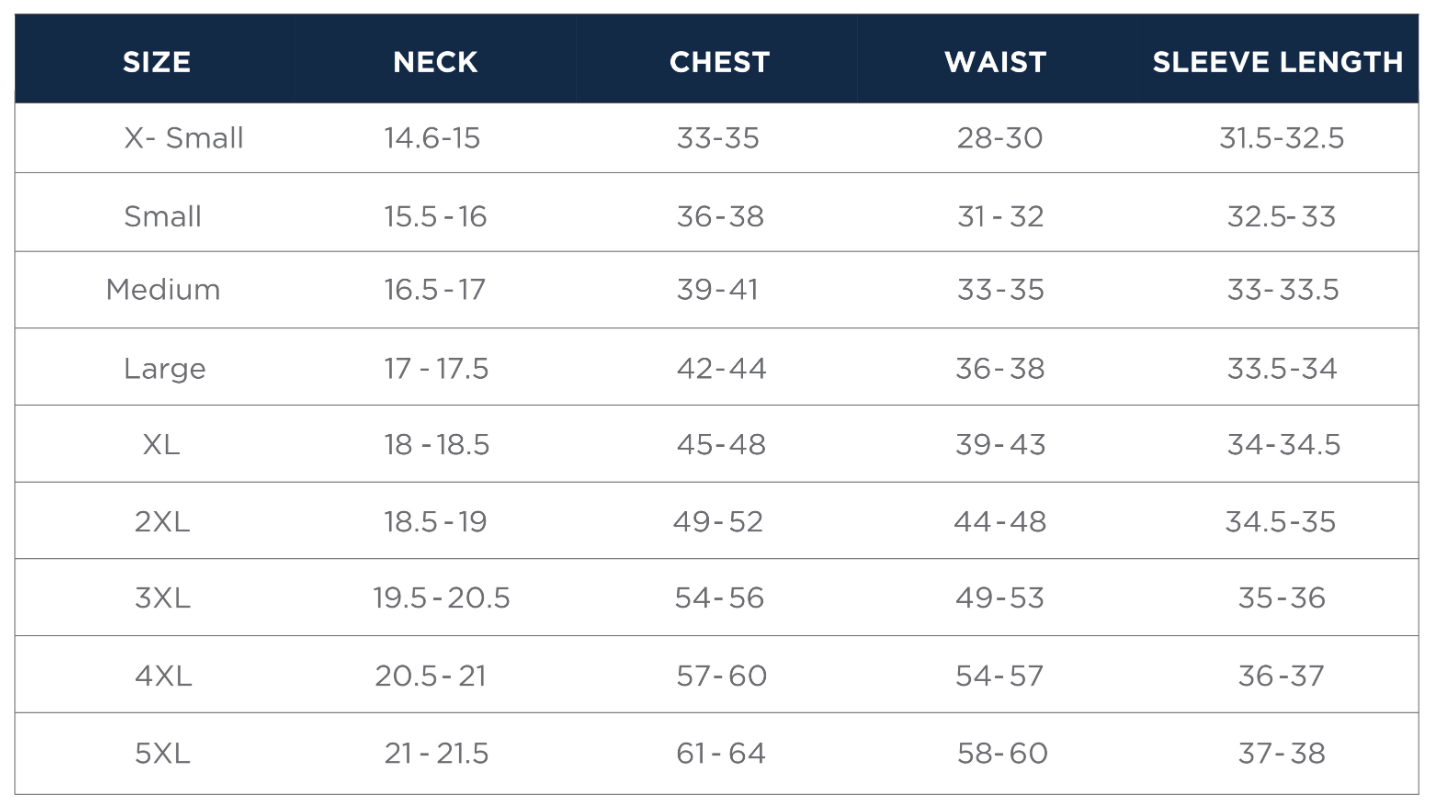This screenshot has width=1434, height=812.
Task: Click neck value 14.6-15
Action: pyautogui.click(x=432, y=138)
